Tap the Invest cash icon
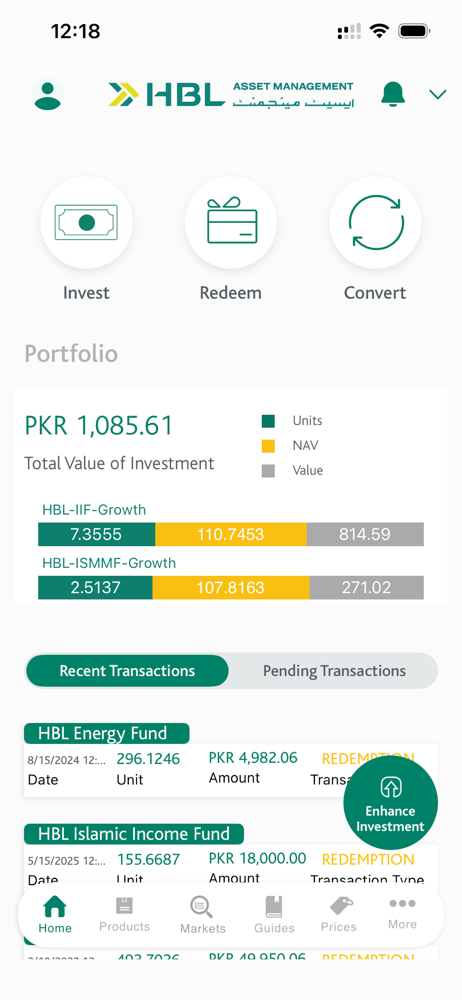This screenshot has height=1000, width=462. [x=87, y=223]
